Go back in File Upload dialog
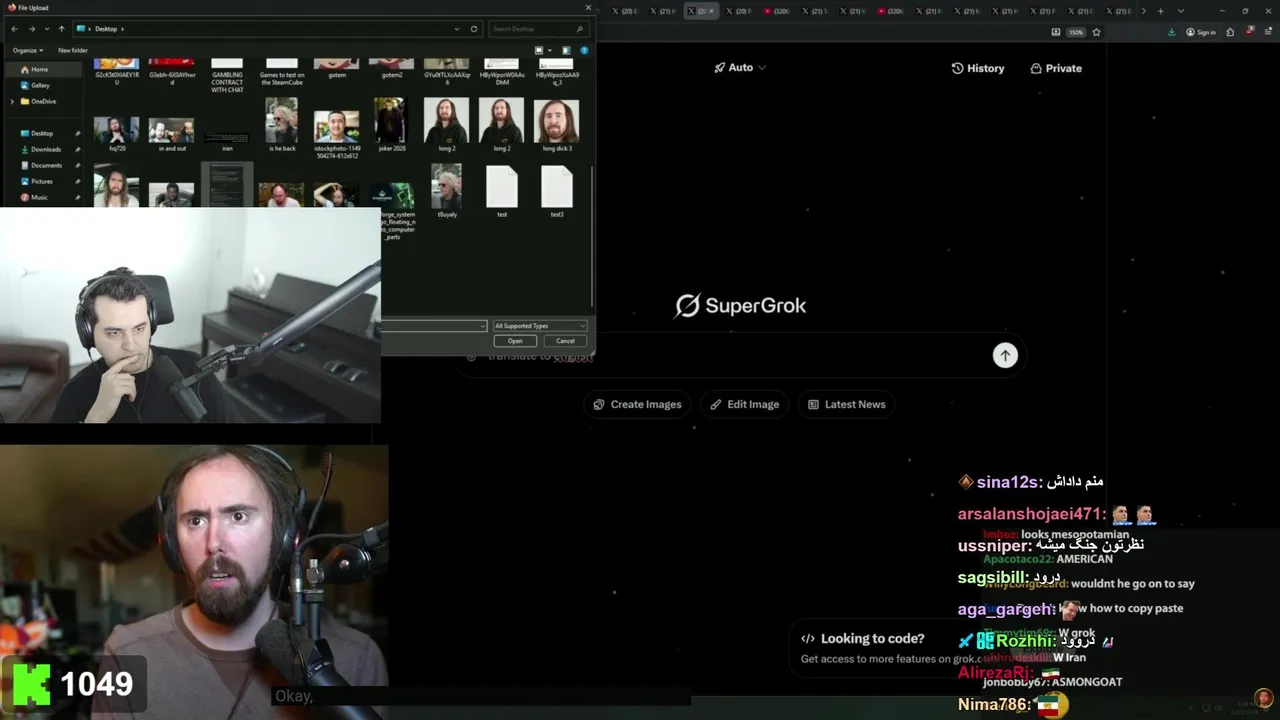The width and height of the screenshot is (1280, 720). point(14,29)
